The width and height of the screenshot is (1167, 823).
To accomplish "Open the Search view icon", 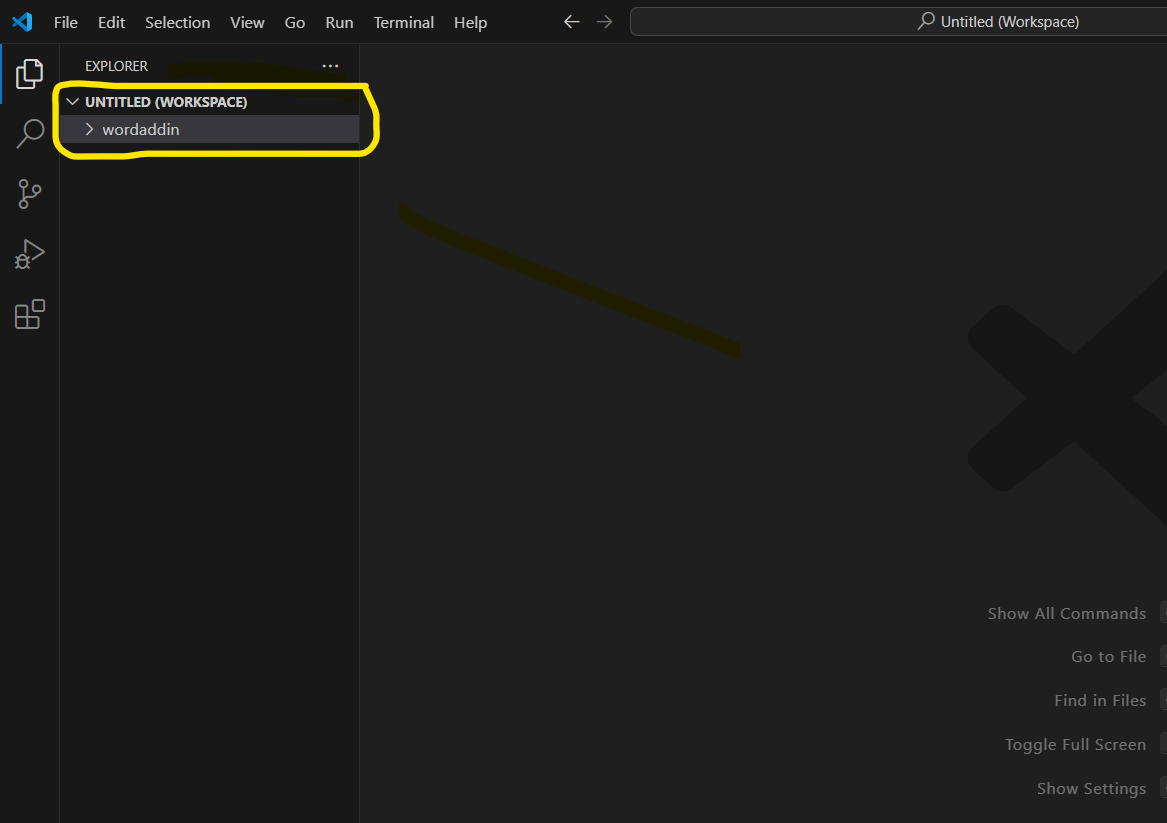I will pyautogui.click(x=30, y=133).
